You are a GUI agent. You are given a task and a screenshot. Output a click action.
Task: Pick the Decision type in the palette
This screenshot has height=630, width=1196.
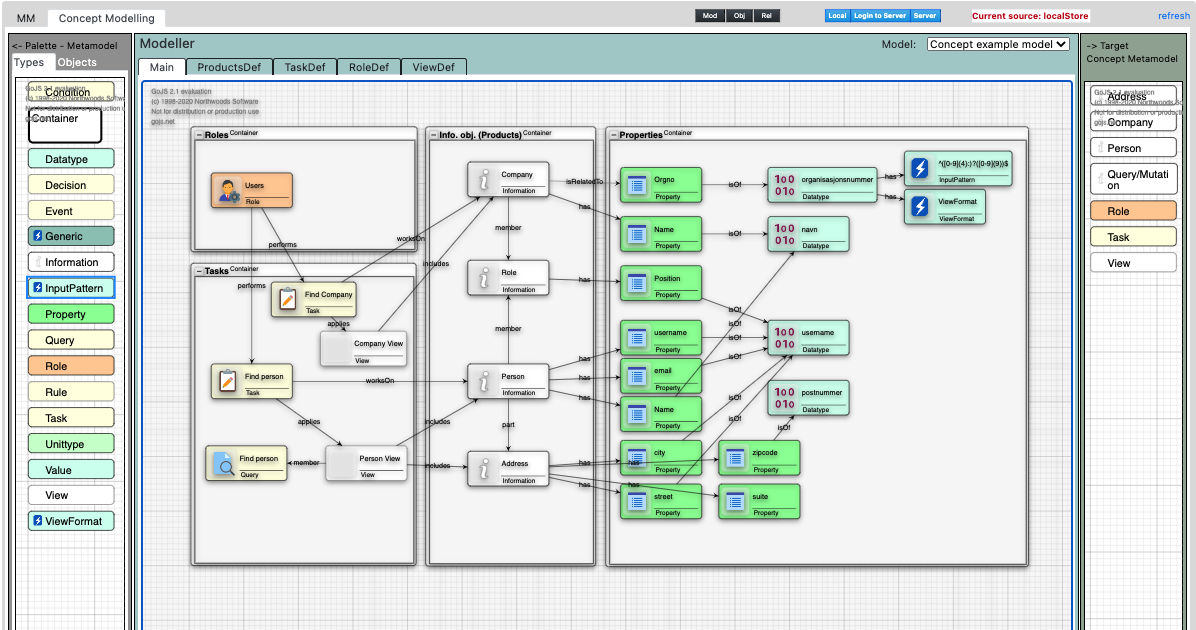pos(71,185)
